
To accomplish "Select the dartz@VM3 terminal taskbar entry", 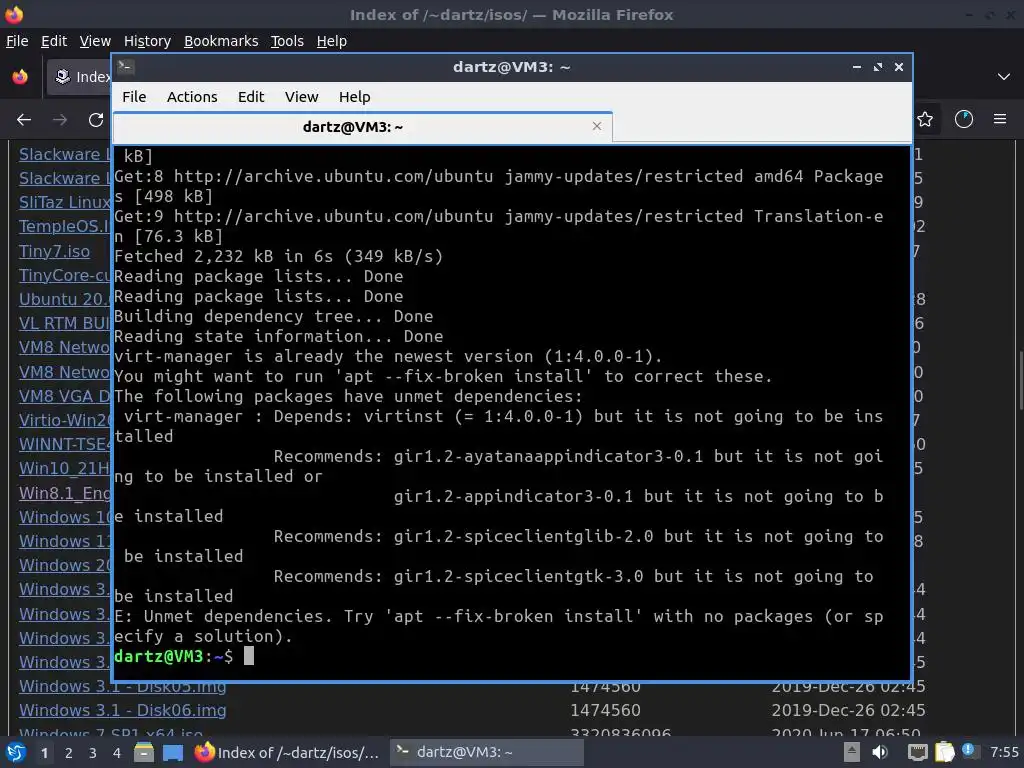I will pos(487,752).
